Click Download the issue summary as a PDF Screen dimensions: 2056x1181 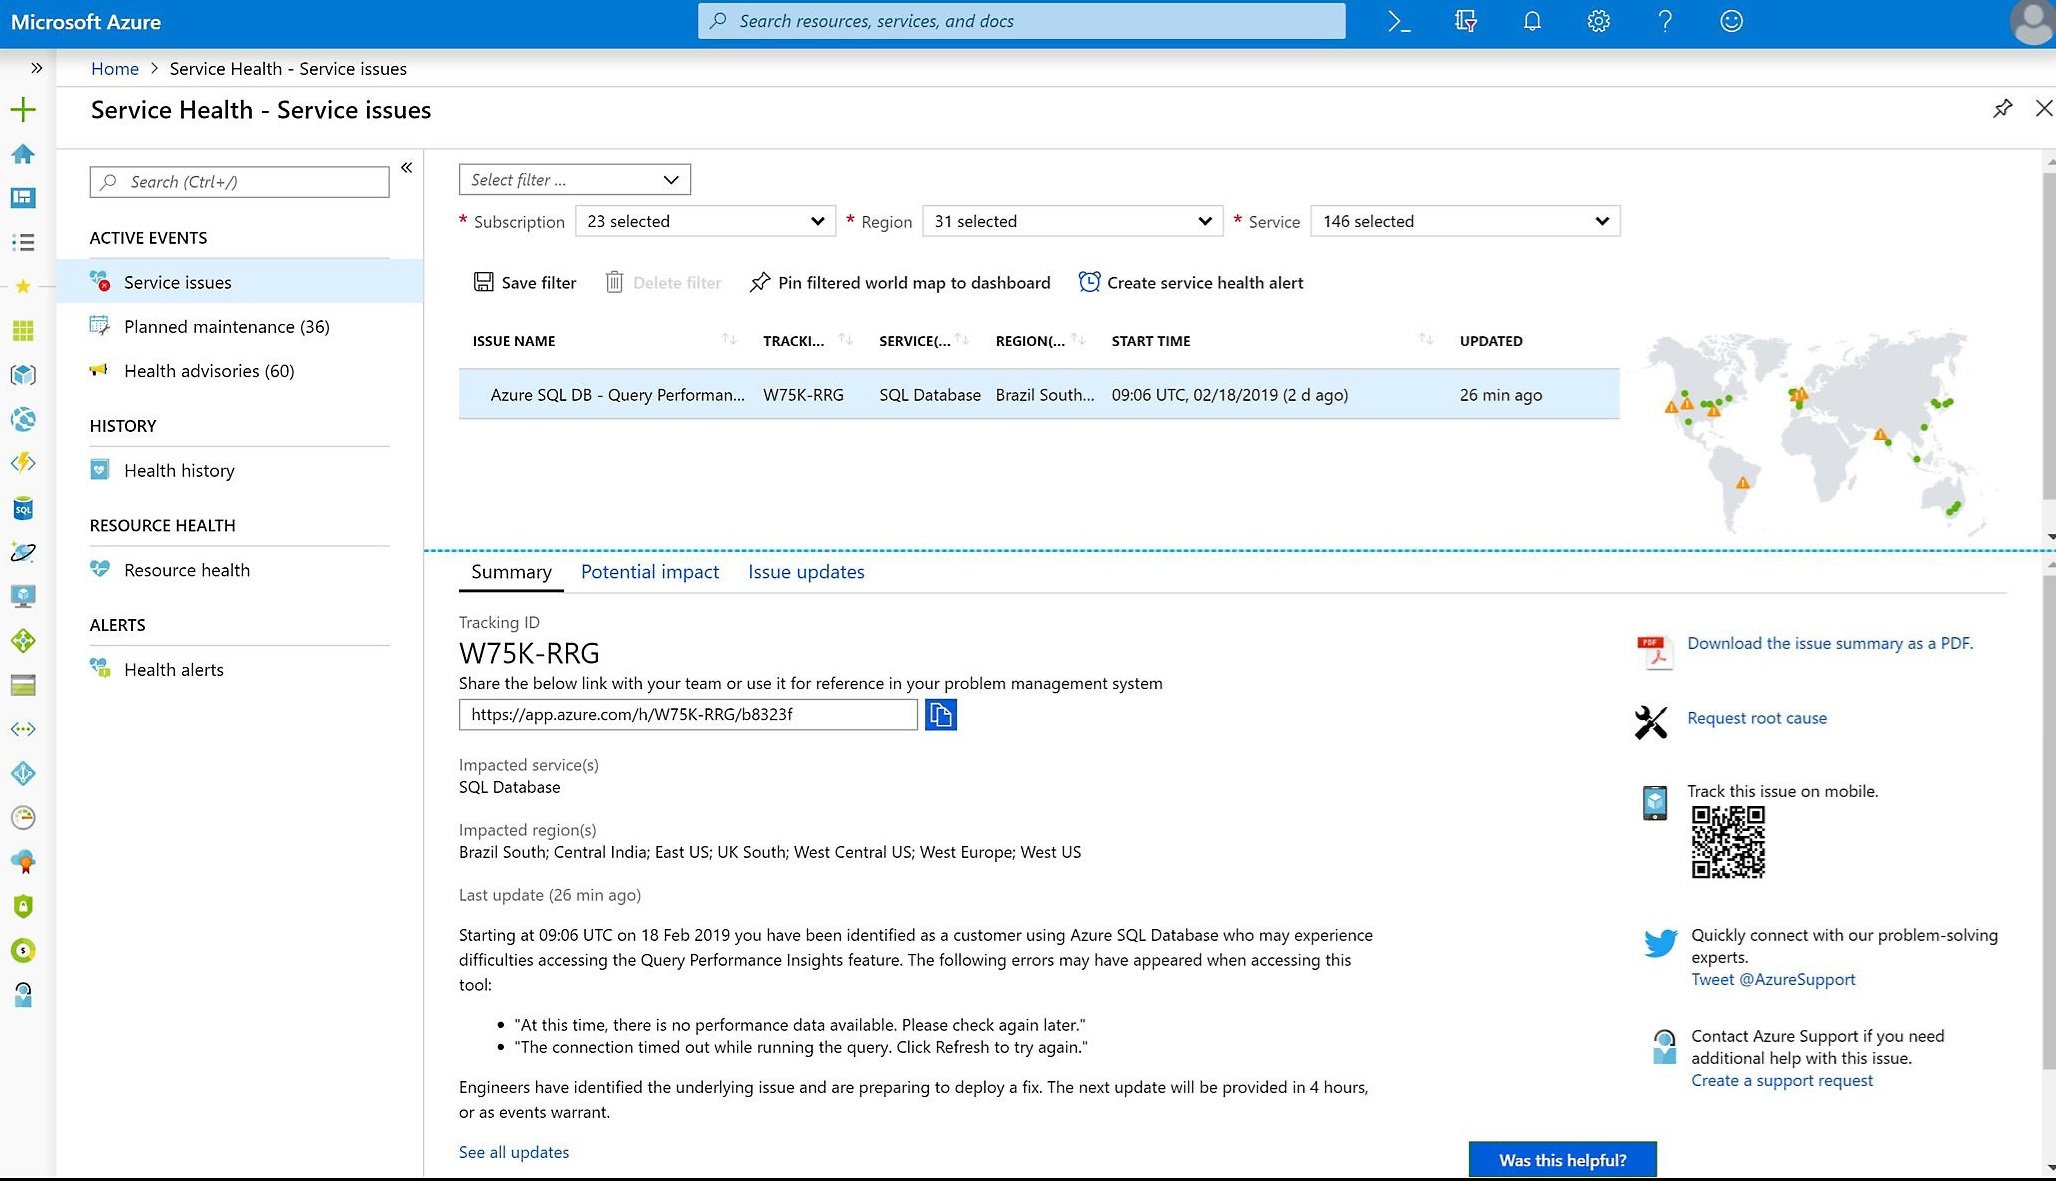pyautogui.click(x=1830, y=643)
